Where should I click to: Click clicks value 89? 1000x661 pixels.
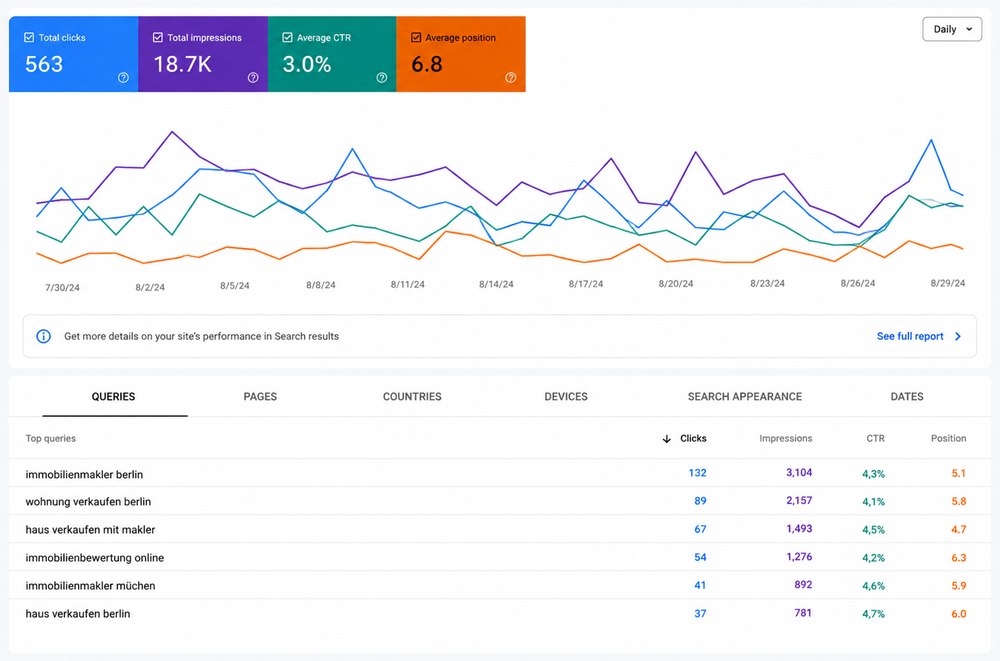pos(700,501)
